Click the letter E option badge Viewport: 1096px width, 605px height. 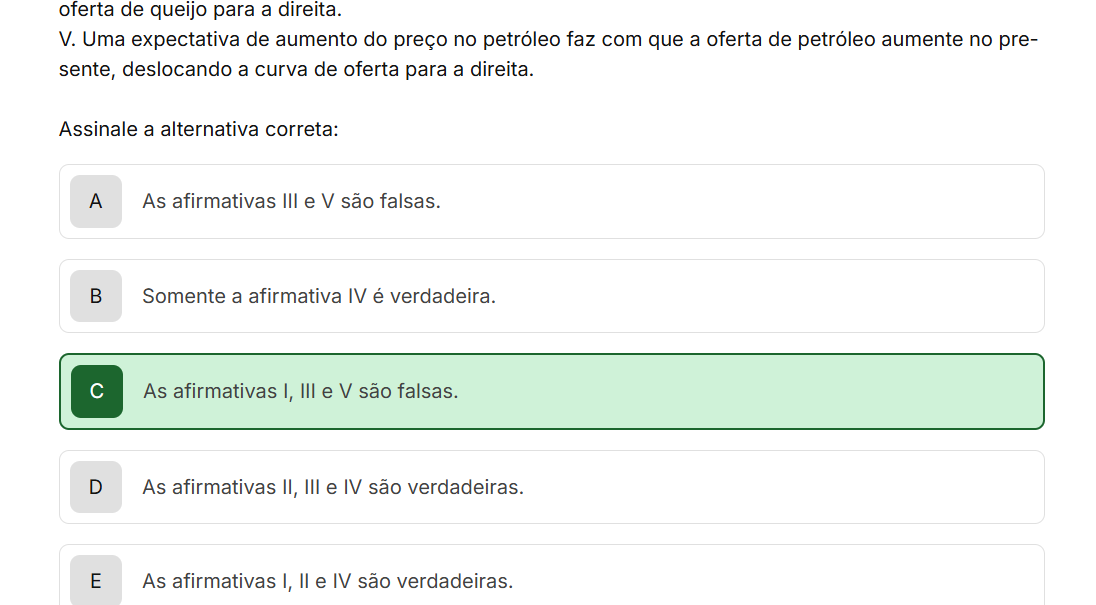pos(96,581)
